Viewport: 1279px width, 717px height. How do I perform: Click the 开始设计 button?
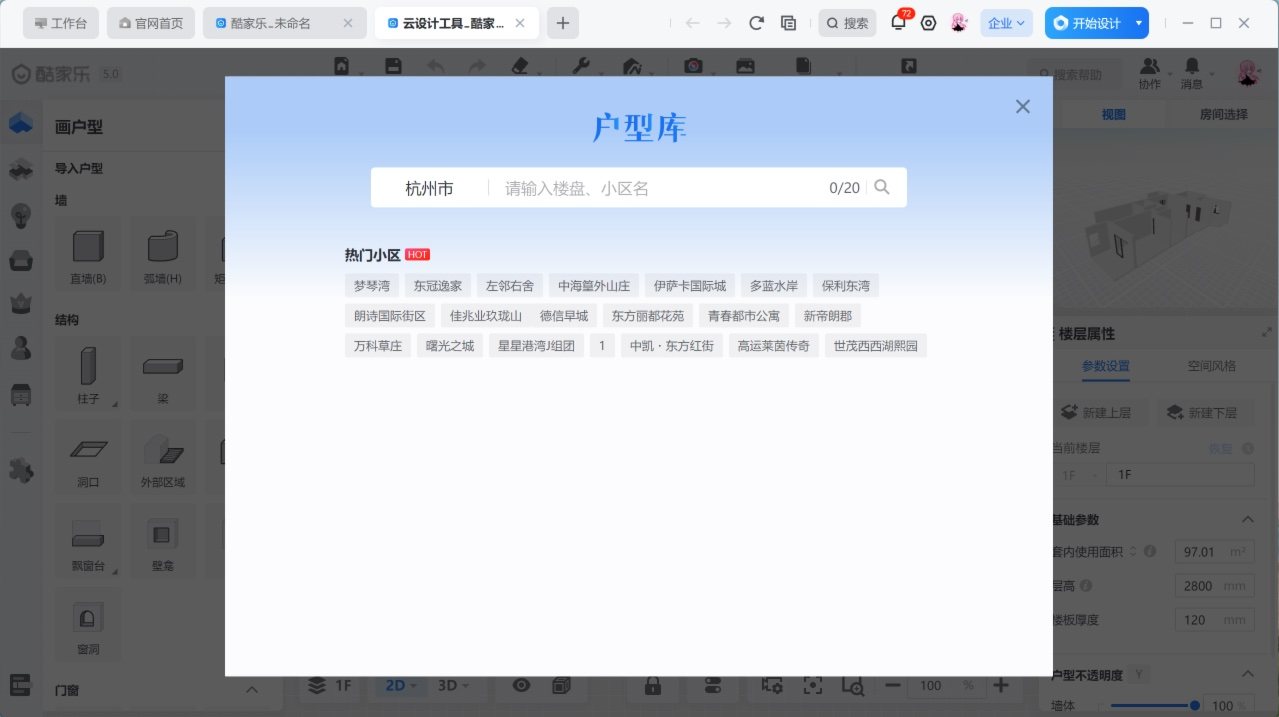pos(1087,23)
